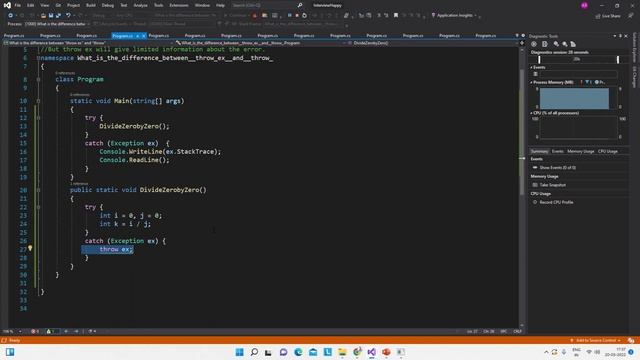The image size is (640, 360).
Task: Open the Widgets icon on taskbar left
Action: 10,352
